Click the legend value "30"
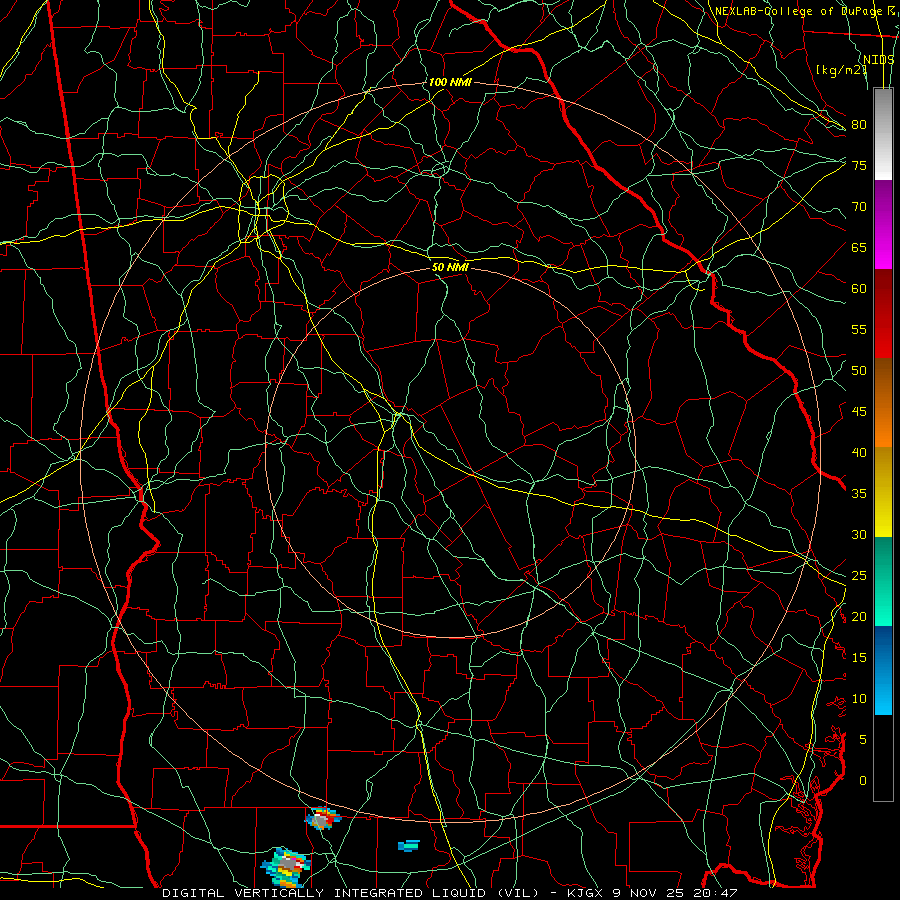Viewport: 900px width, 900px height. (859, 534)
